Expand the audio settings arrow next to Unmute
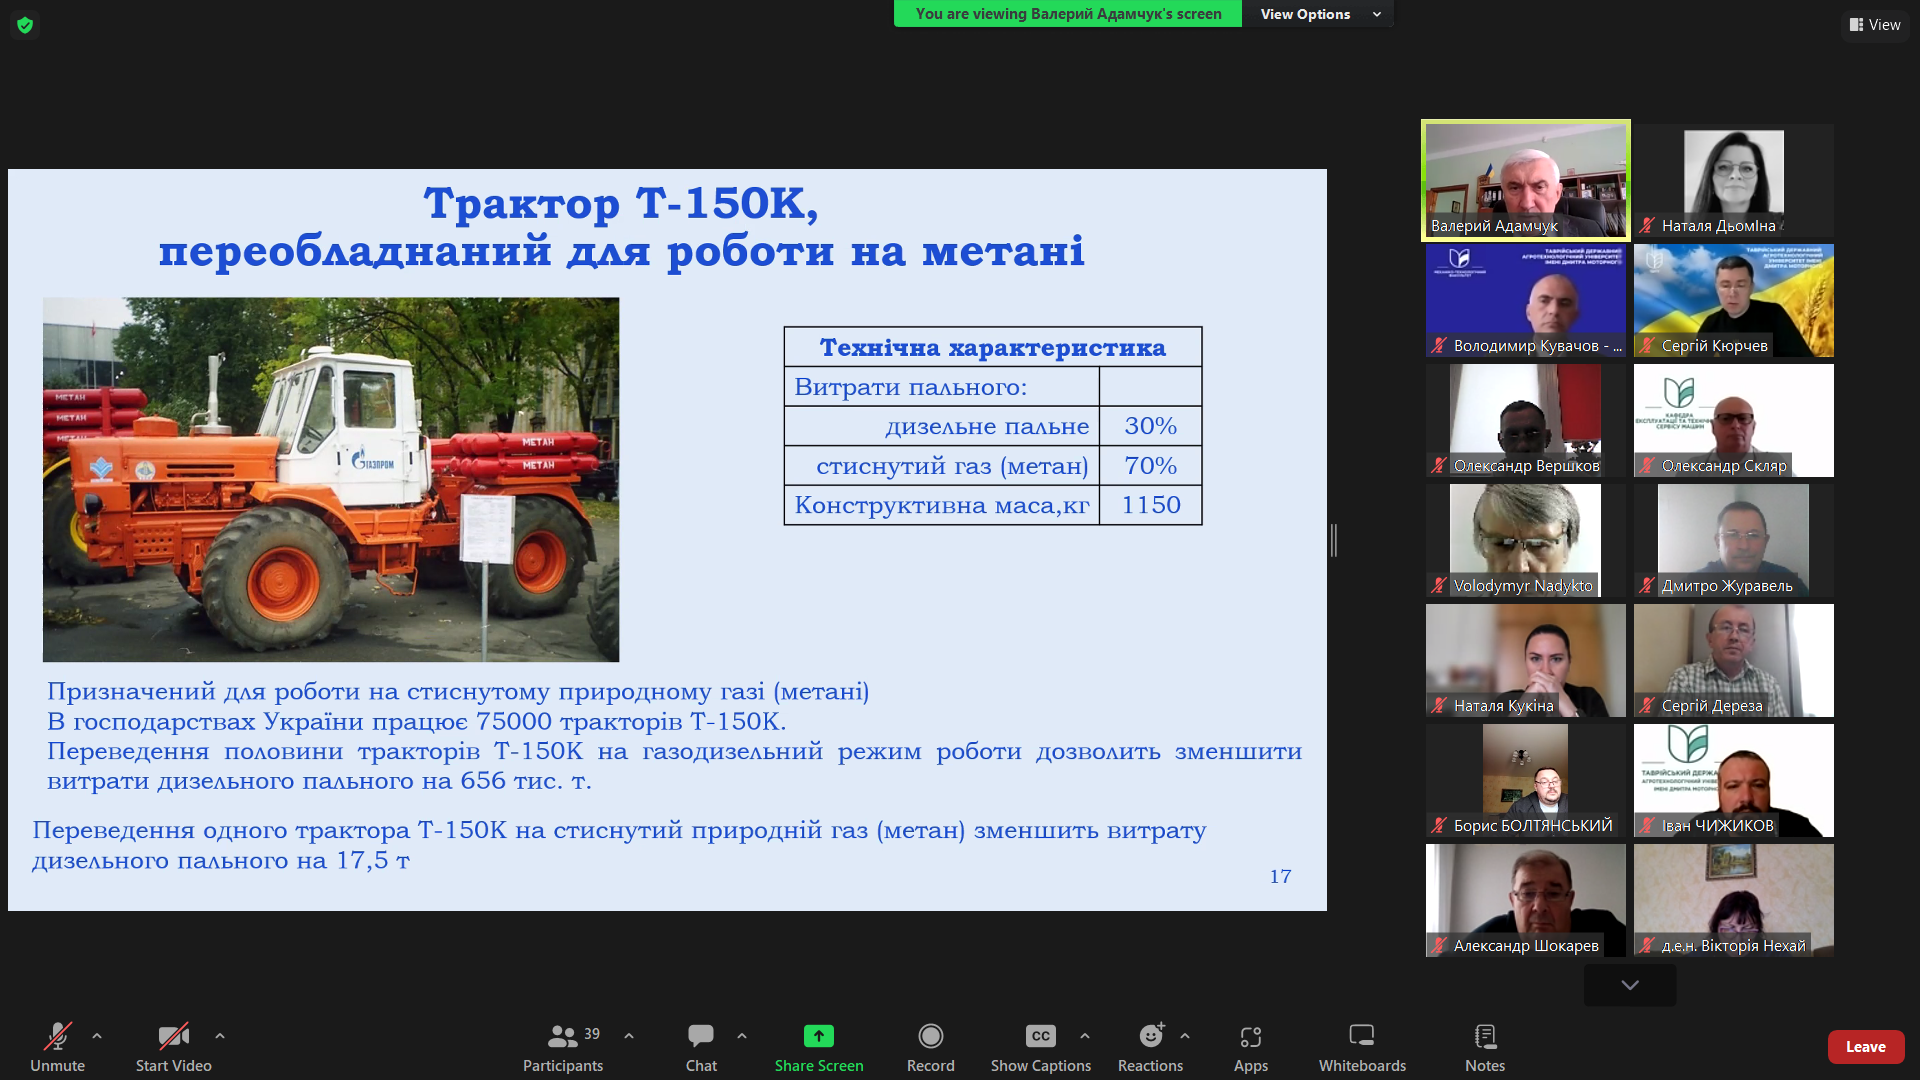This screenshot has height=1080, width=1920. (97, 1036)
